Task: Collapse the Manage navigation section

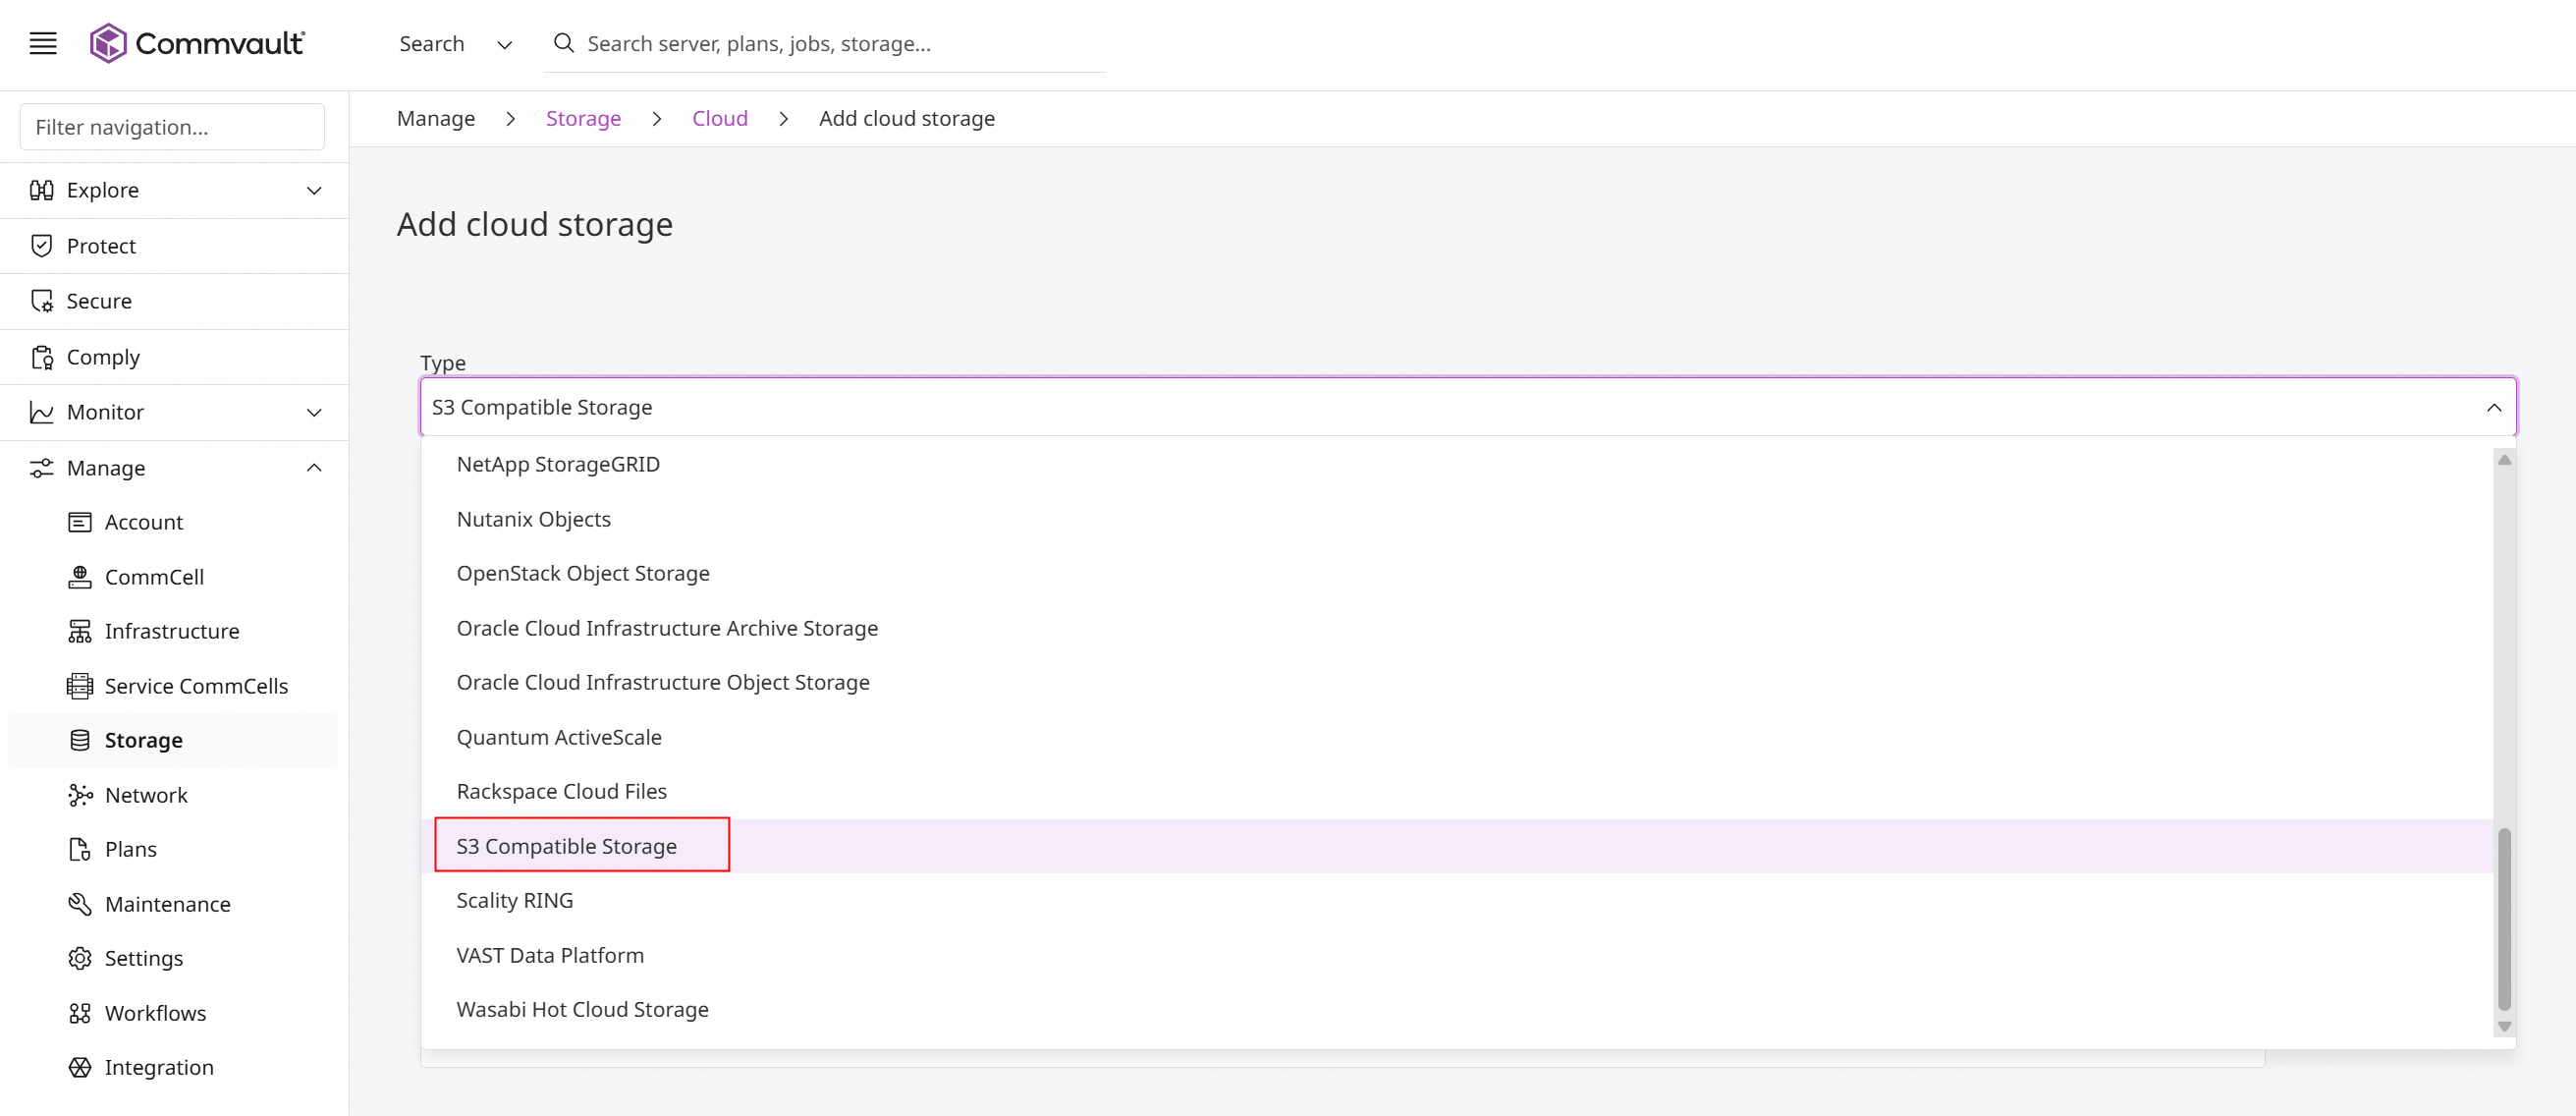Action: (314, 468)
